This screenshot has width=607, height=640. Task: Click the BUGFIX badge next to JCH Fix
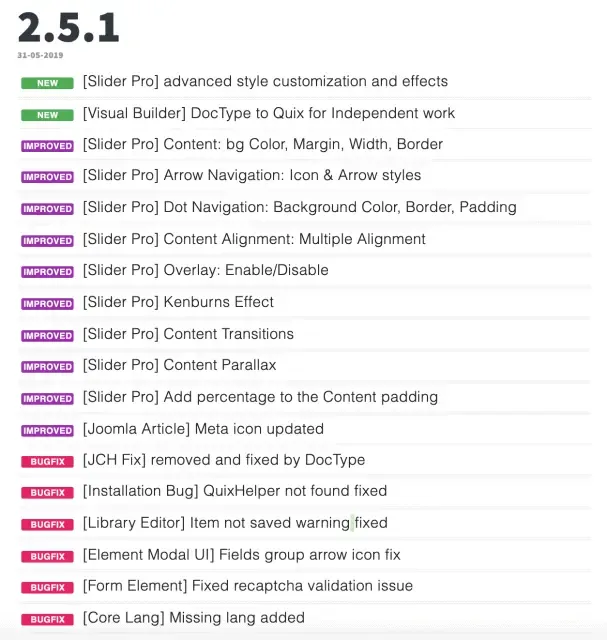click(47, 462)
